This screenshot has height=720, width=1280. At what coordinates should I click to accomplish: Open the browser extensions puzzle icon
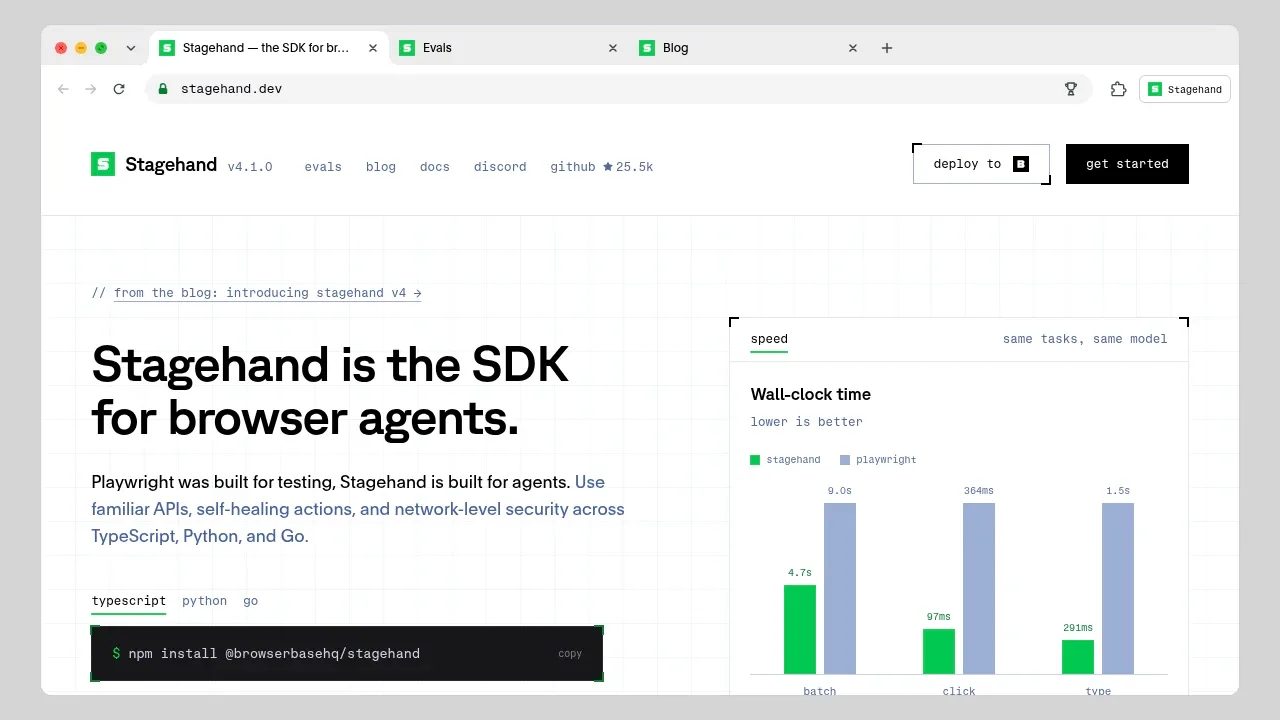click(1119, 89)
